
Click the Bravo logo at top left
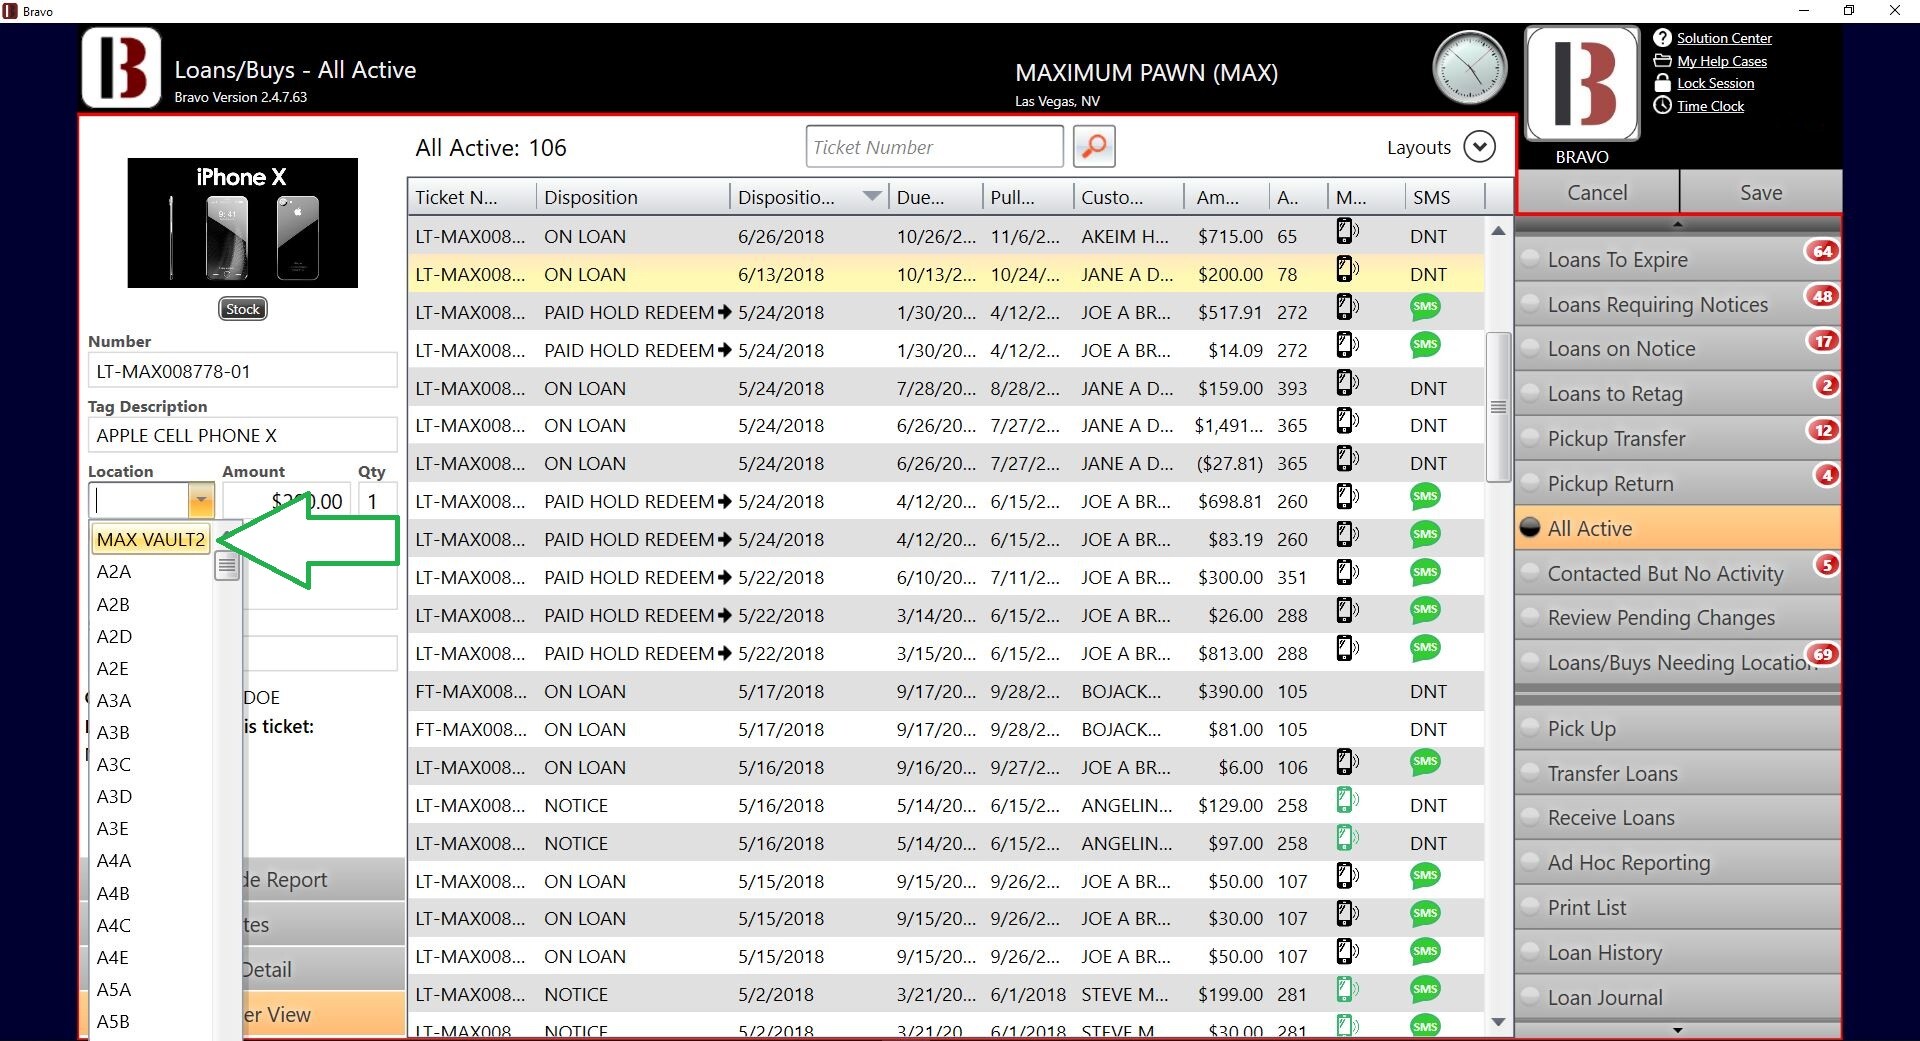pos(121,68)
